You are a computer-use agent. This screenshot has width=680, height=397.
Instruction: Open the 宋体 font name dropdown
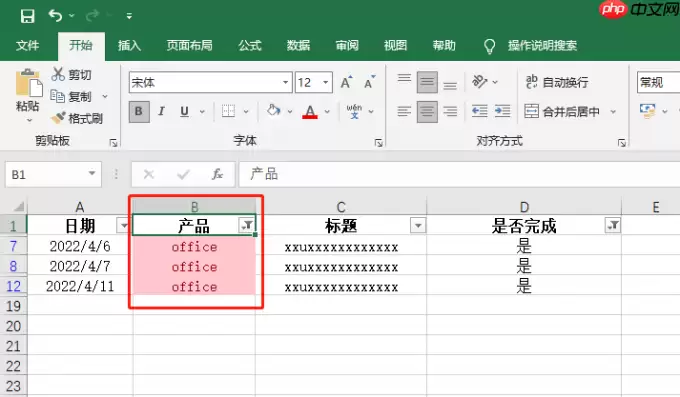285,82
